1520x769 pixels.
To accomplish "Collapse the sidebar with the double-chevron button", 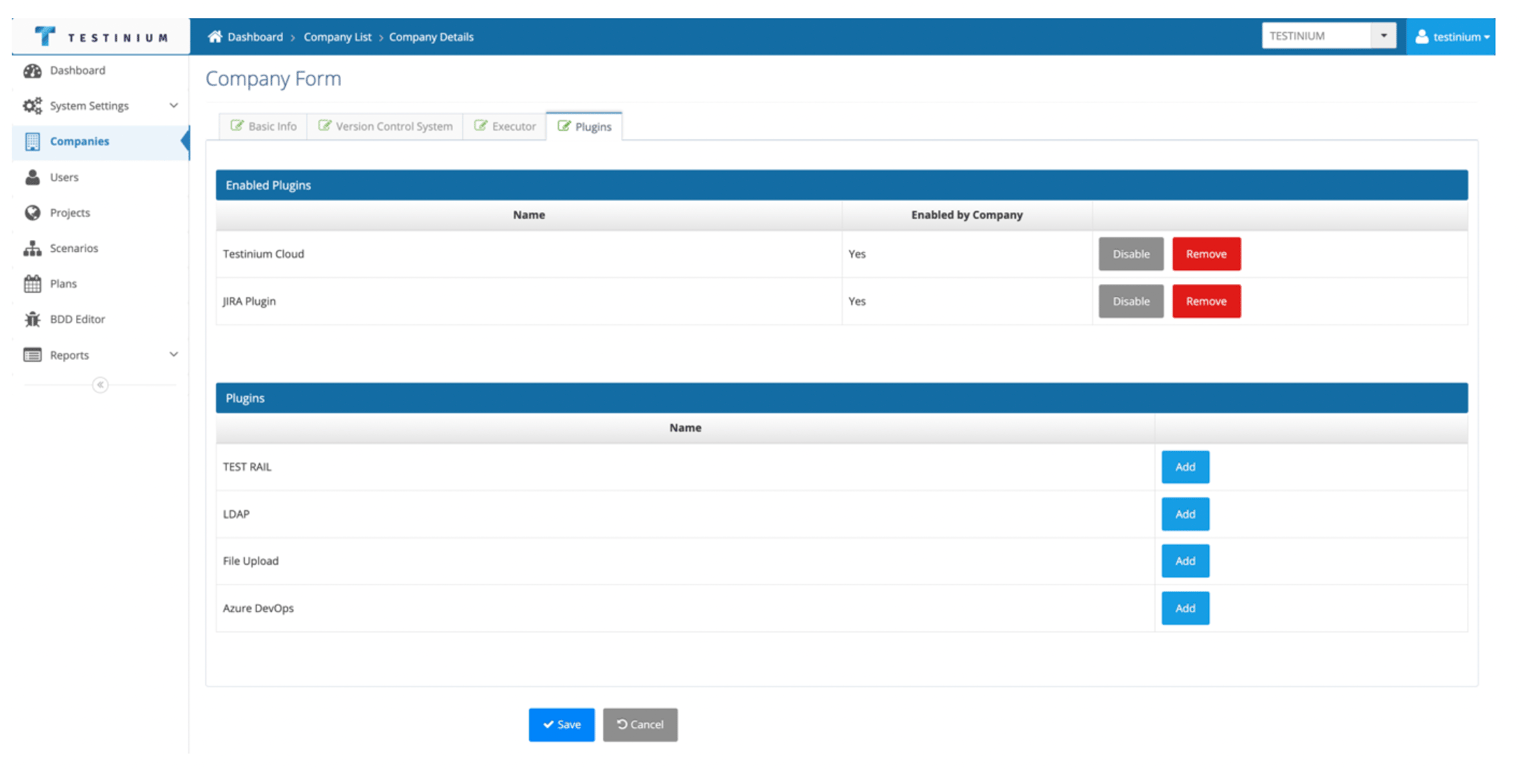I will pos(100,385).
